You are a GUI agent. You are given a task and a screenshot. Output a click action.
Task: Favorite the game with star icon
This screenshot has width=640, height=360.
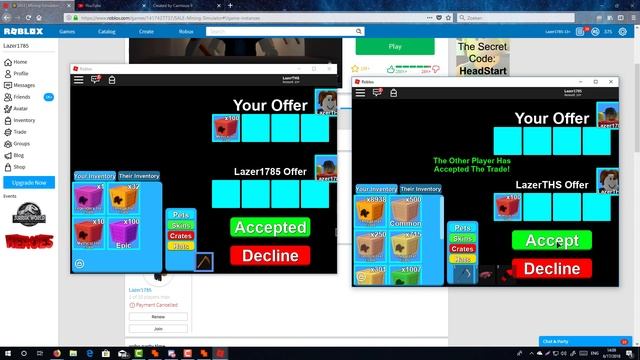point(355,69)
